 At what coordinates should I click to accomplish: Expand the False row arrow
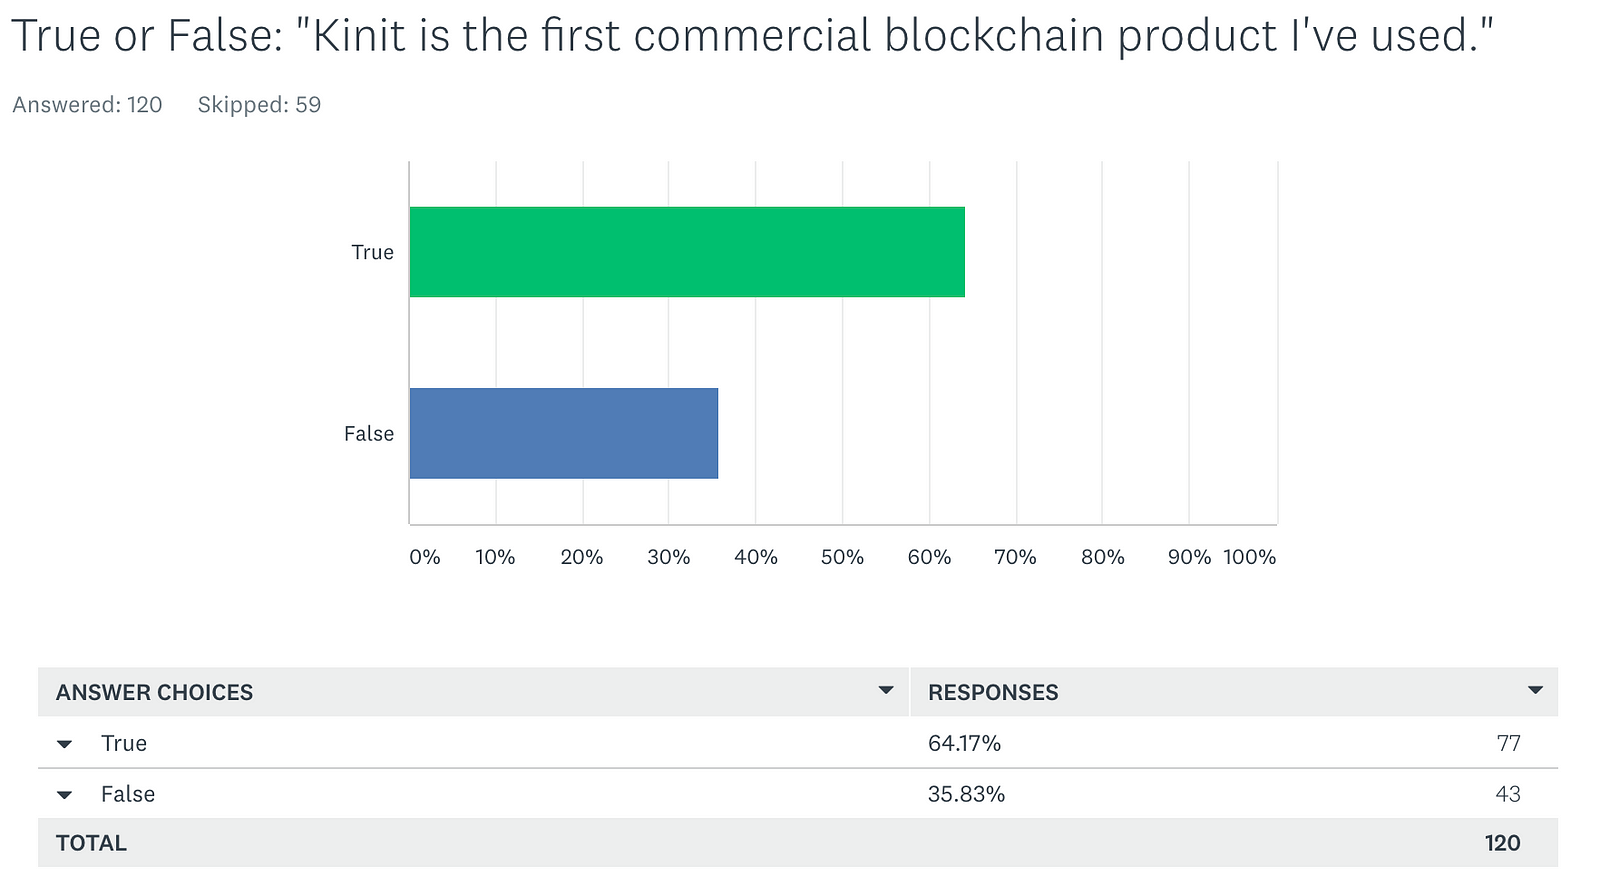pyautogui.click(x=65, y=795)
